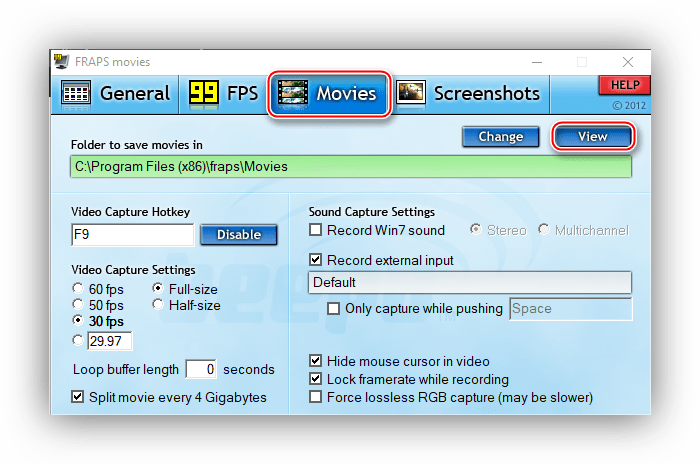Click View to open movies folder
Screen dimensions: 700x464
[x=592, y=137]
